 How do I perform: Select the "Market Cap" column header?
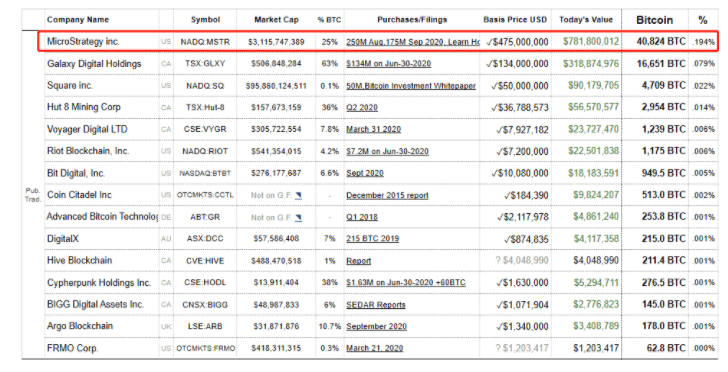pos(276,20)
